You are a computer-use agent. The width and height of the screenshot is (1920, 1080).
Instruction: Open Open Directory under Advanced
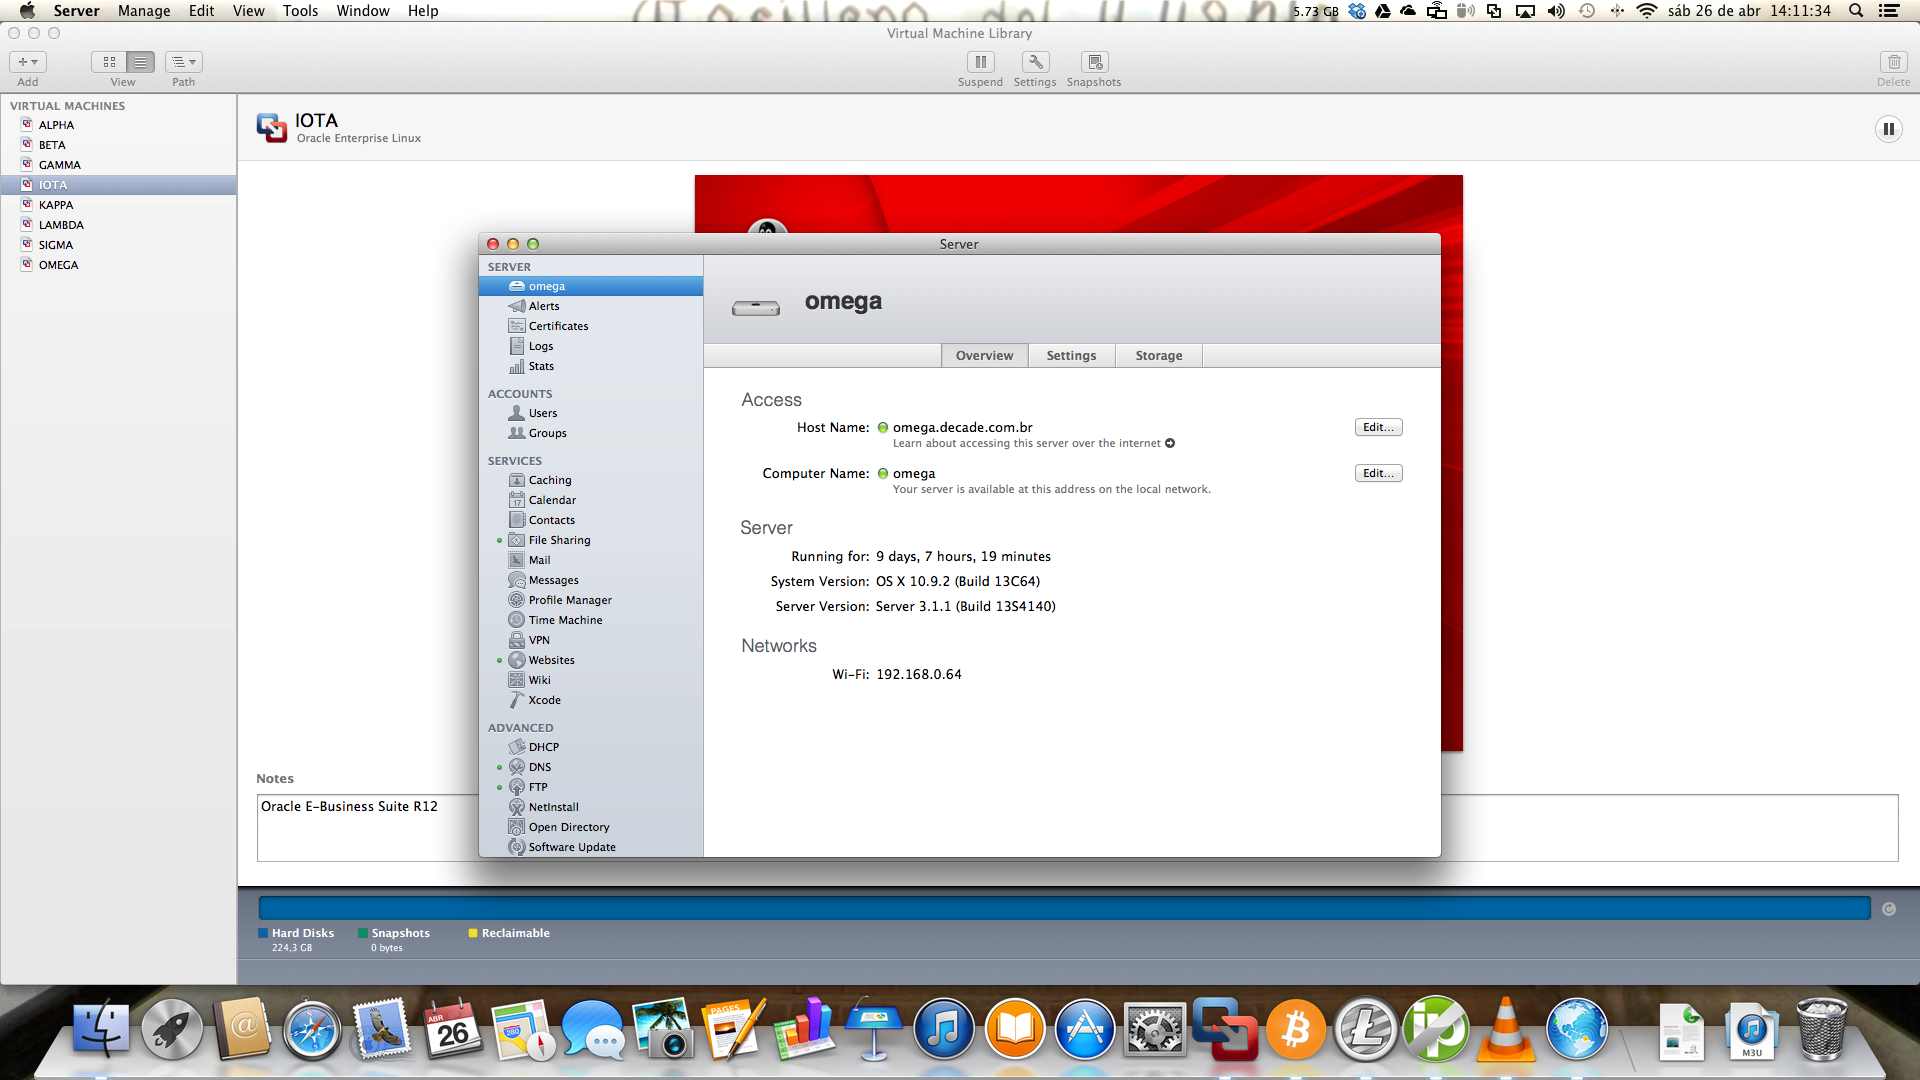tap(590, 827)
